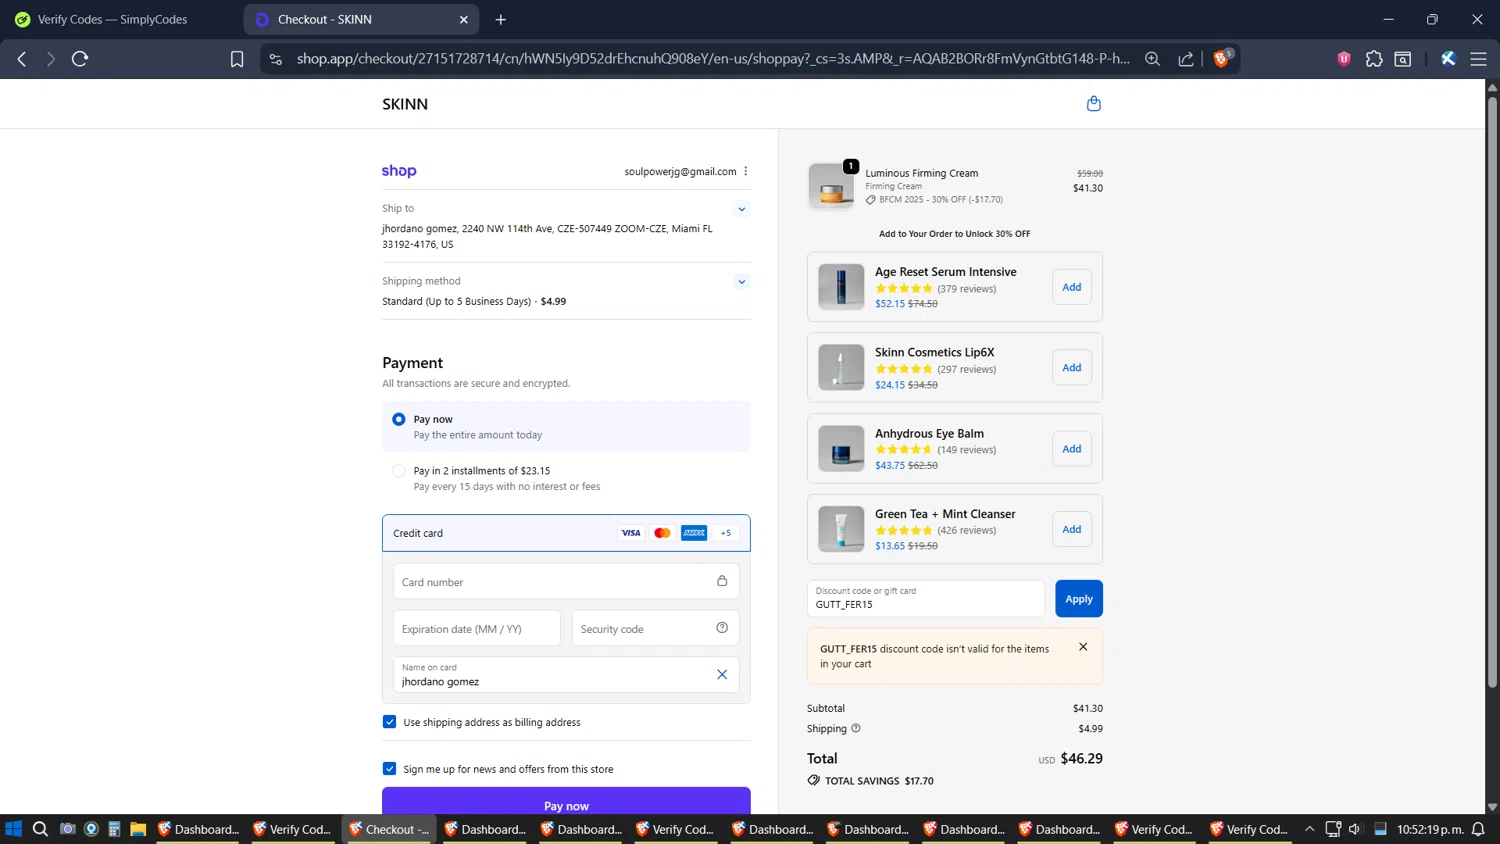Image resolution: width=1500 pixels, height=844 pixels.
Task: Uncheck Sign me up for news and offers
Action: 390,769
